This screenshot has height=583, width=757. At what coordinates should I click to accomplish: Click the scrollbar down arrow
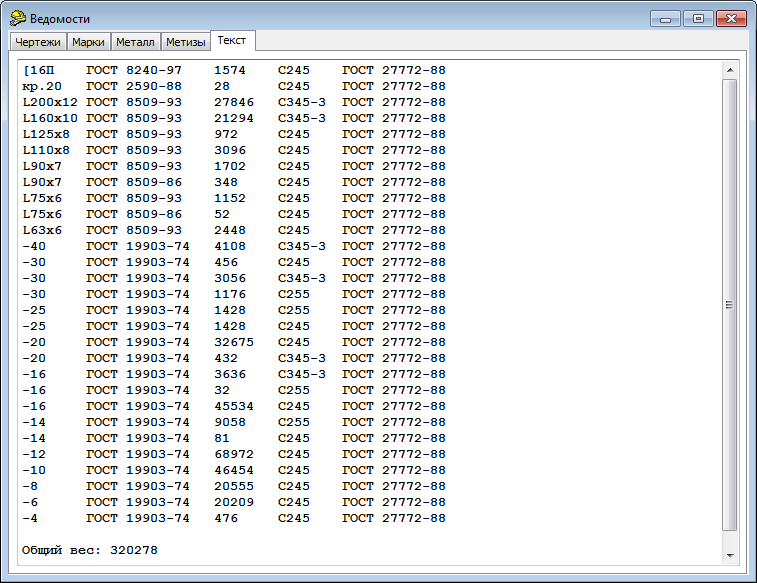729,555
